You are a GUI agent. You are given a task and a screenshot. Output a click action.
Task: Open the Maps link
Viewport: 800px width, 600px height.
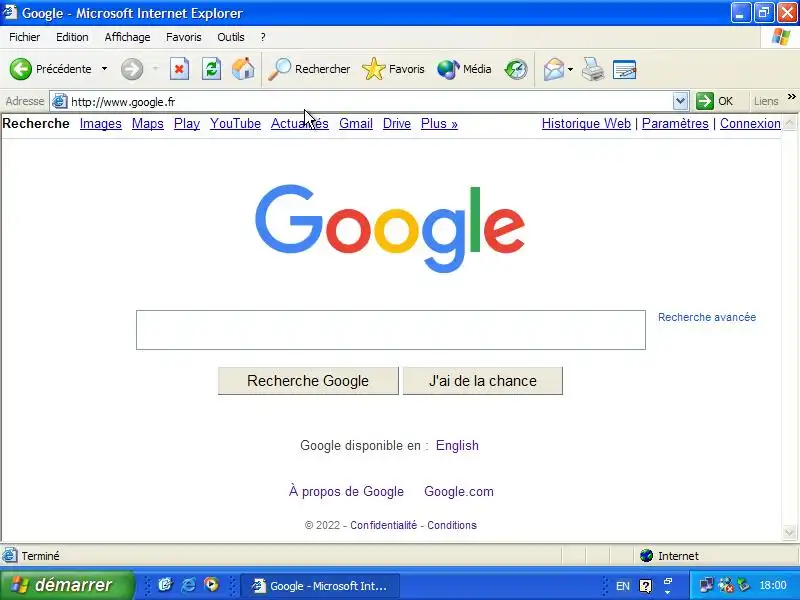tap(147, 123)
